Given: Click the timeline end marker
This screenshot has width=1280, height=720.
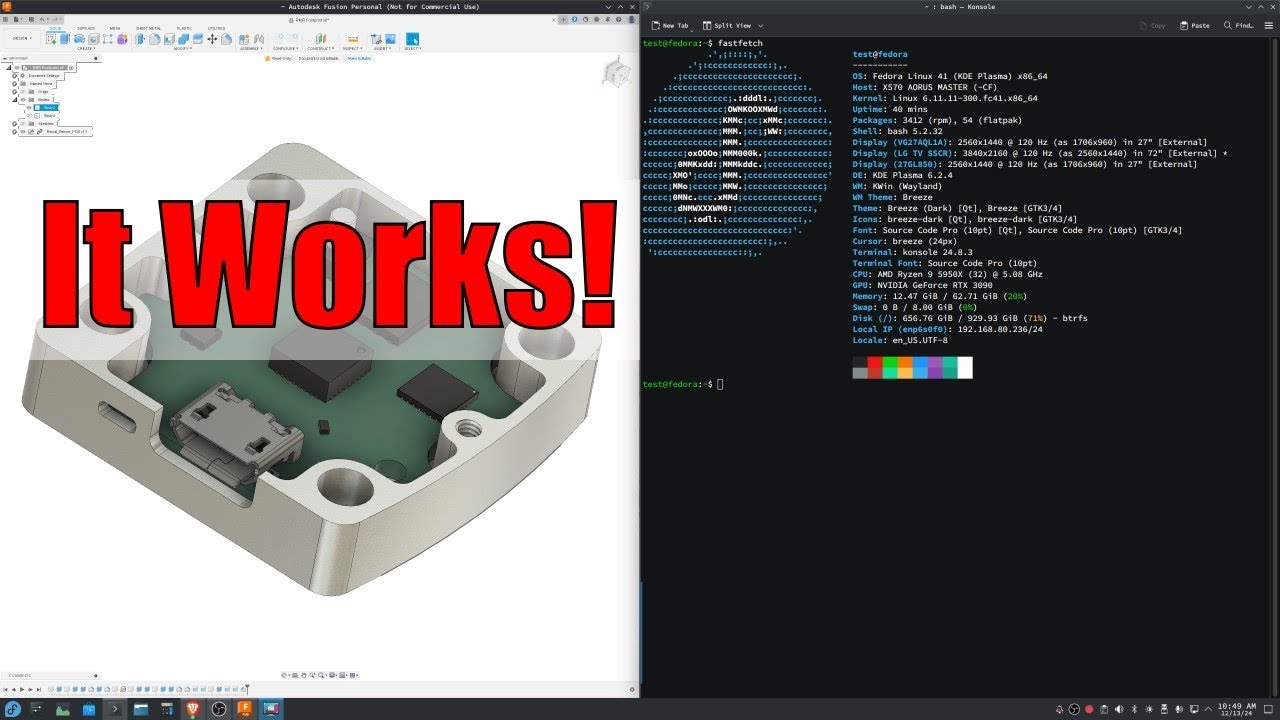Looking at the screenshot, I should pos(247,689).
